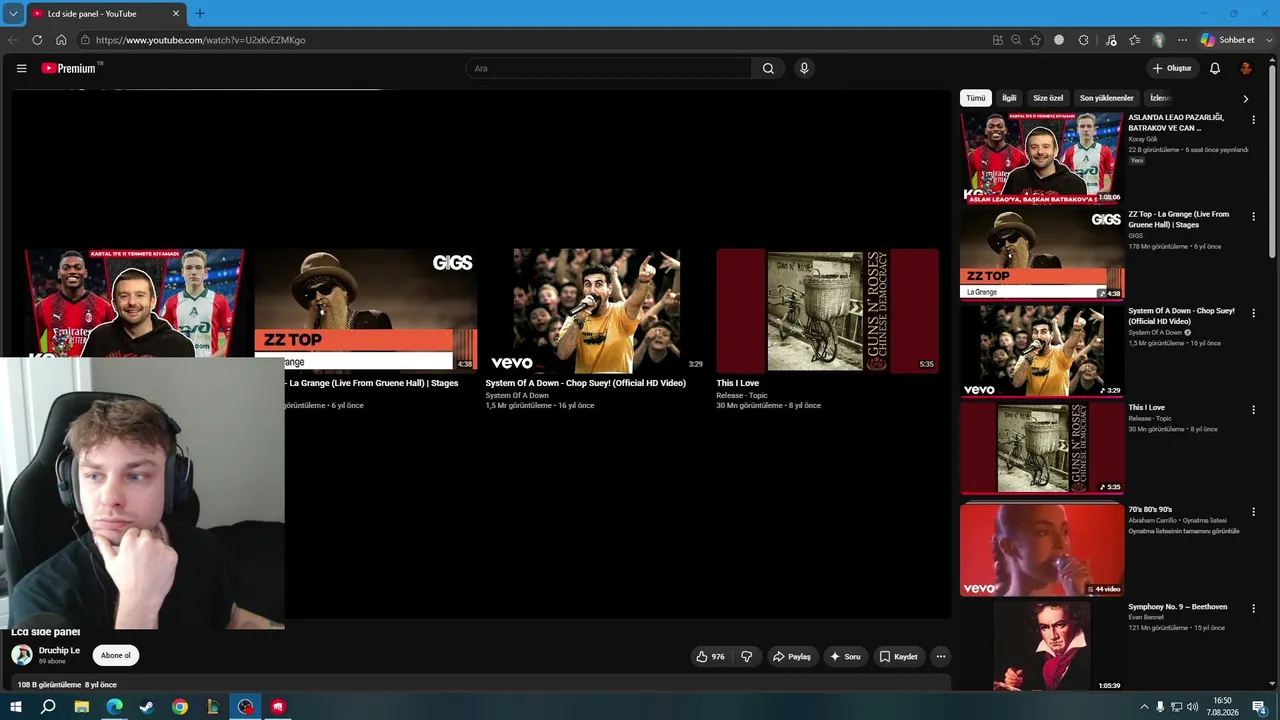
Task: Open the Windows Start menu
Action: click(16, 707)
